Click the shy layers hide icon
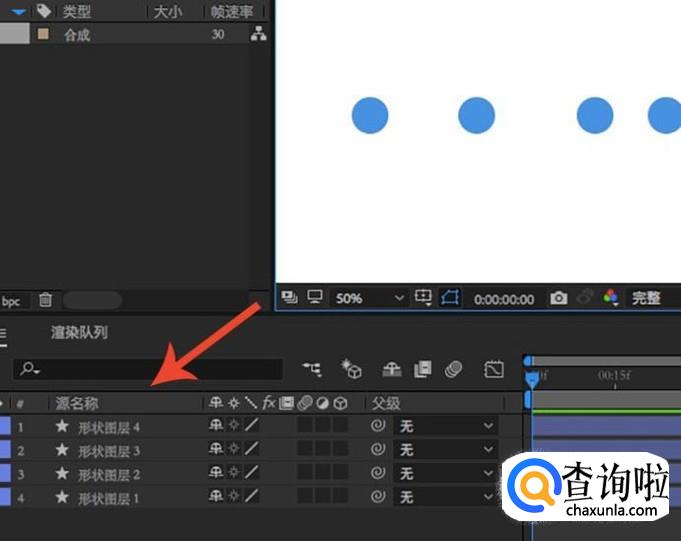The width and height of the screenshot is (681, 541). click(391, 369)
